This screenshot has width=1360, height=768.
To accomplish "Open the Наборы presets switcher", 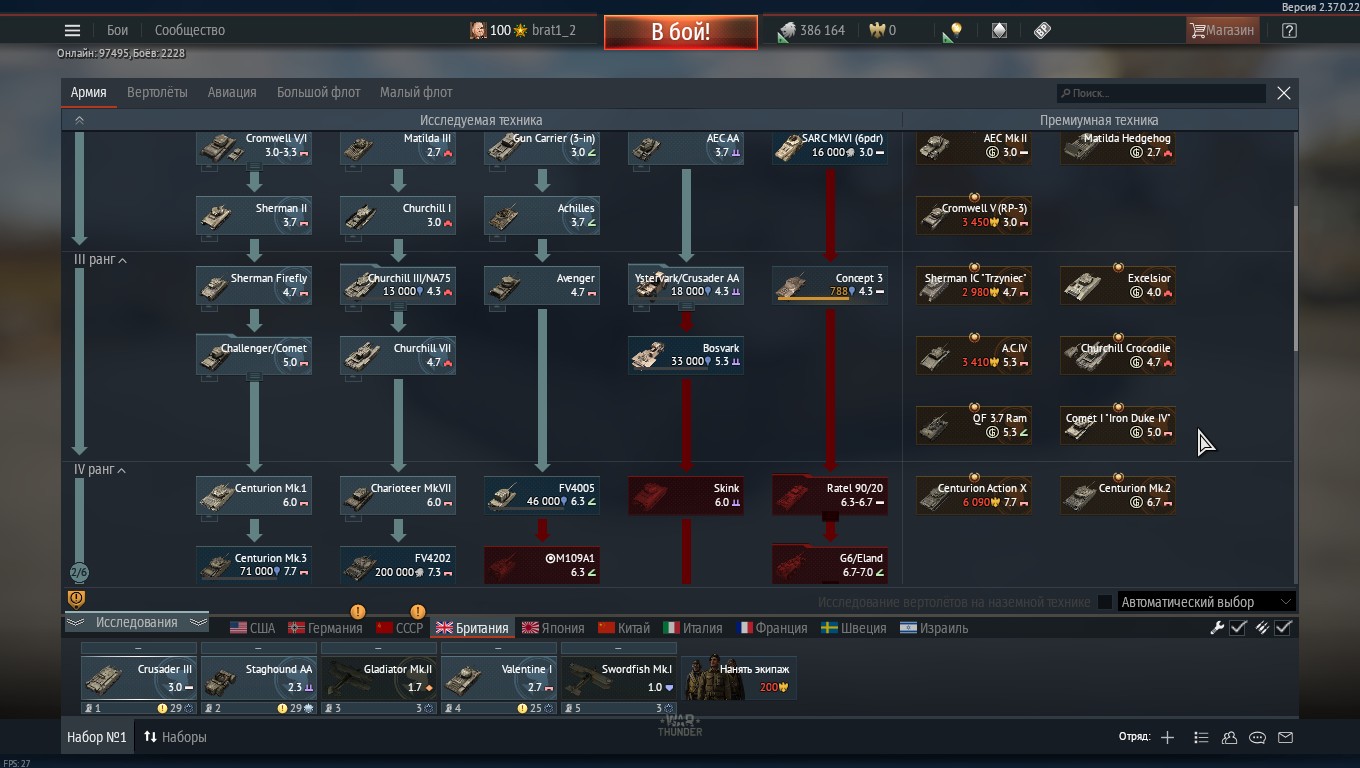I will (175, 737).
